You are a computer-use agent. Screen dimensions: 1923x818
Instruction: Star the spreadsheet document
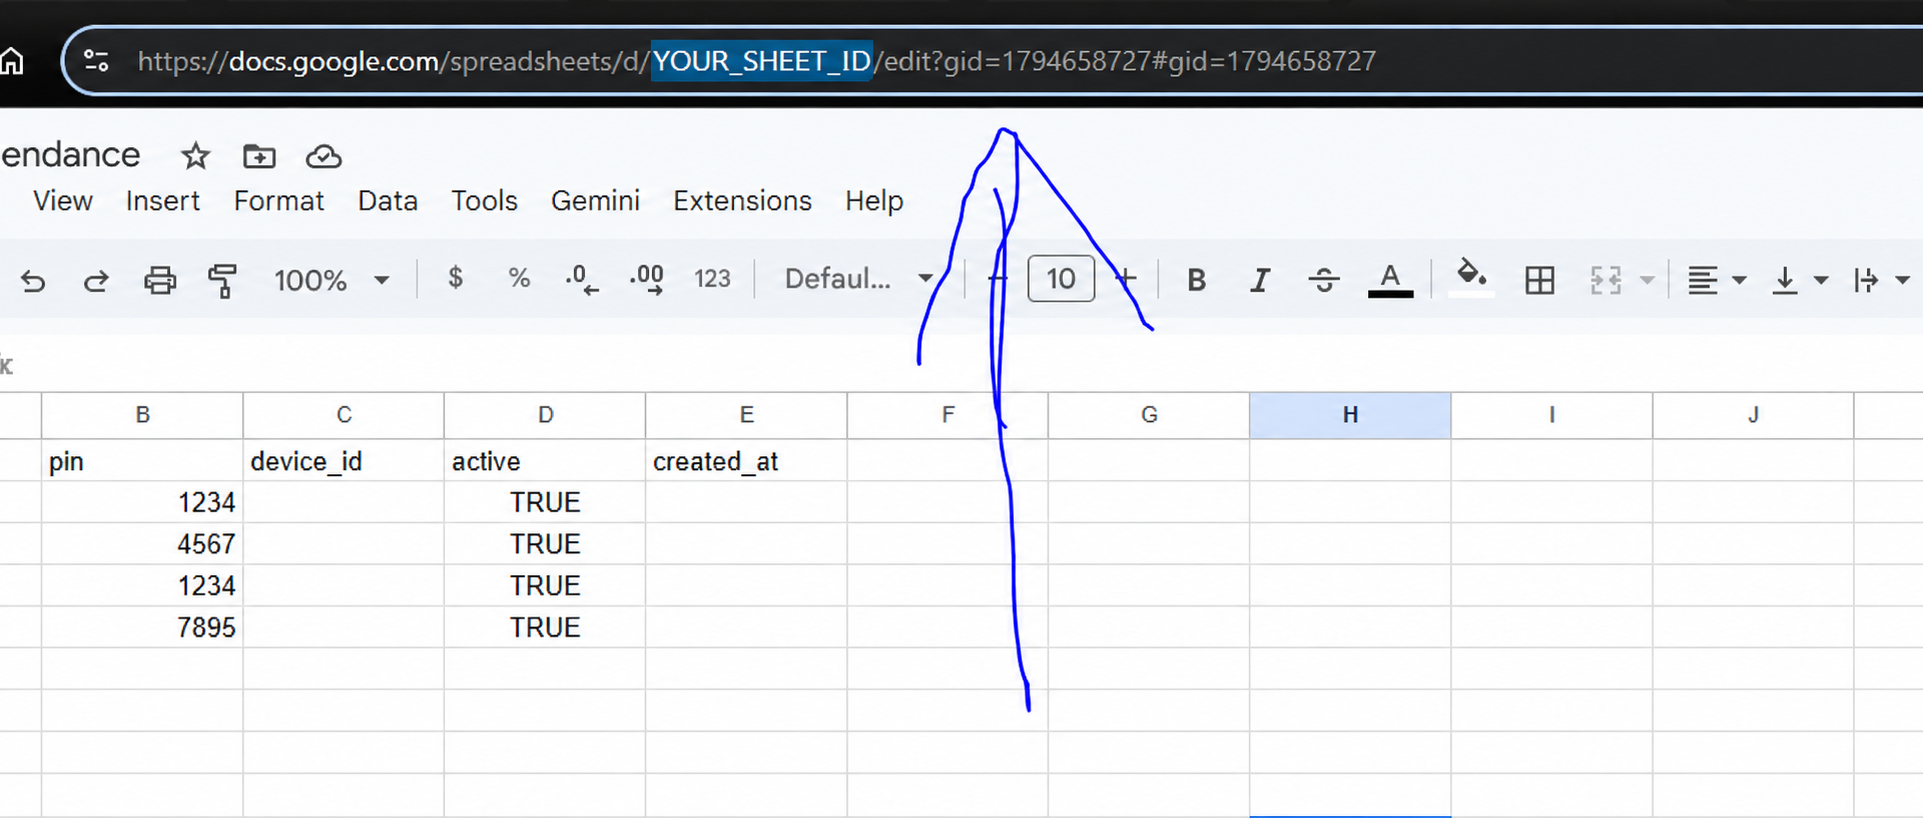(x=195, y=156)
